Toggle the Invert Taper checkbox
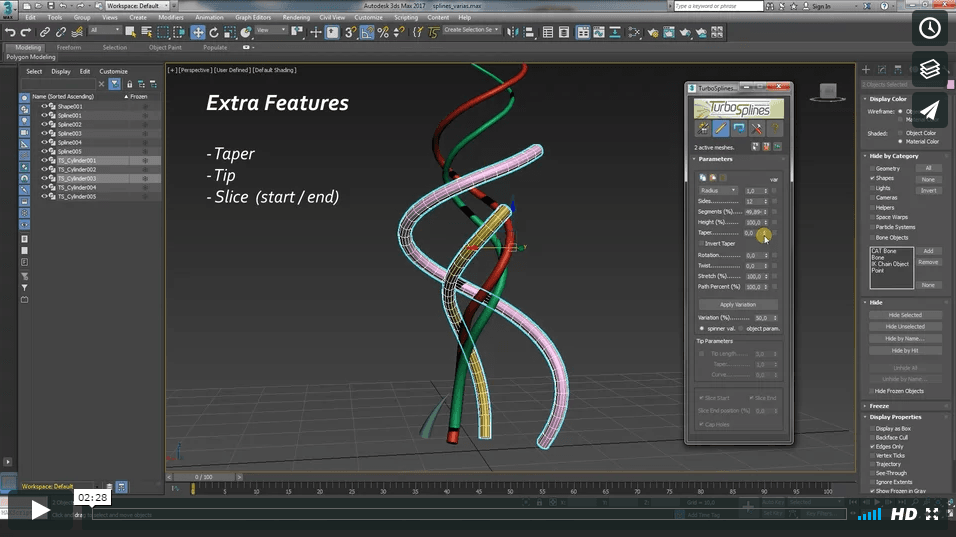 click(701, 243)
